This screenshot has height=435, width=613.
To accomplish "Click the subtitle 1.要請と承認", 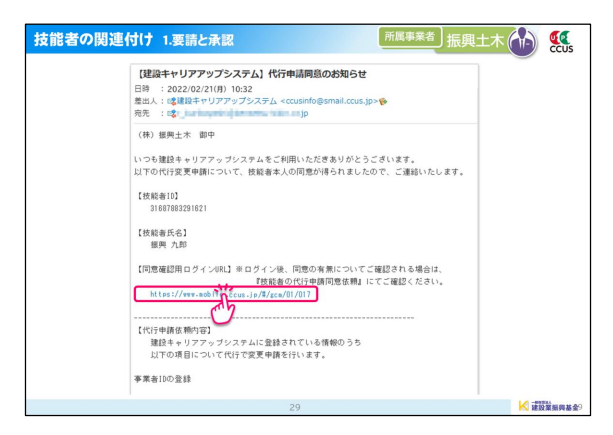I will (x=198, y=40).
